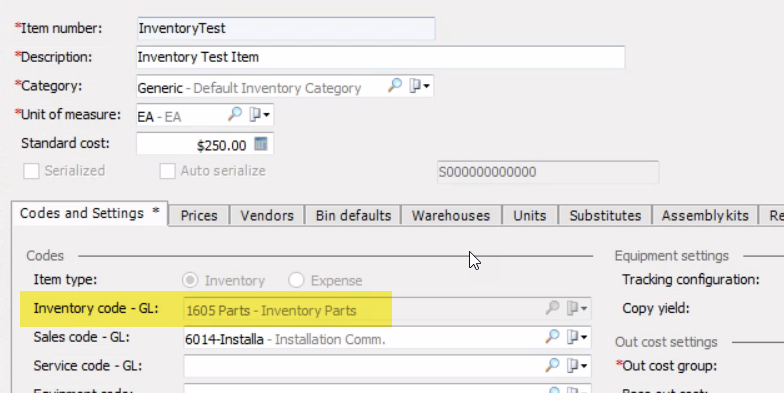This screenshot has height=393, width=784.
Task: Switch to the Substitutes tab
Action: pyautogui.click(x=605, y=216)
